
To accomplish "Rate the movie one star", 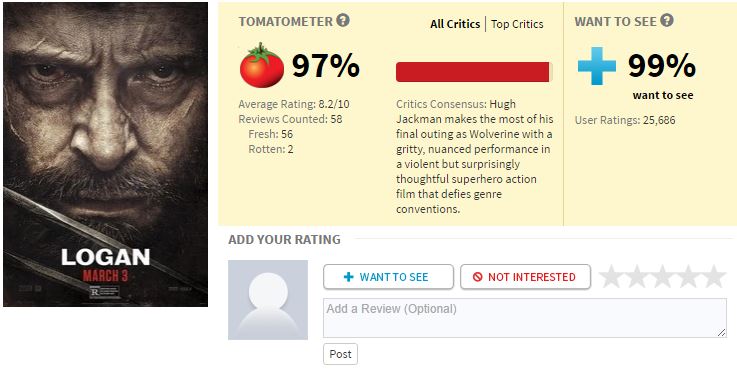I will pos(611,276).
